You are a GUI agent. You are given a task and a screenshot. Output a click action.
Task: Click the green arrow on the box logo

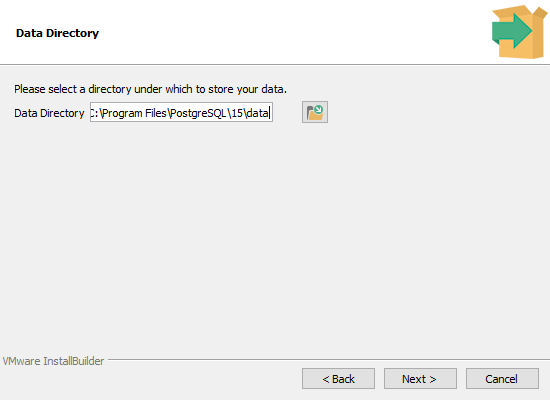[x=512, y=31]
